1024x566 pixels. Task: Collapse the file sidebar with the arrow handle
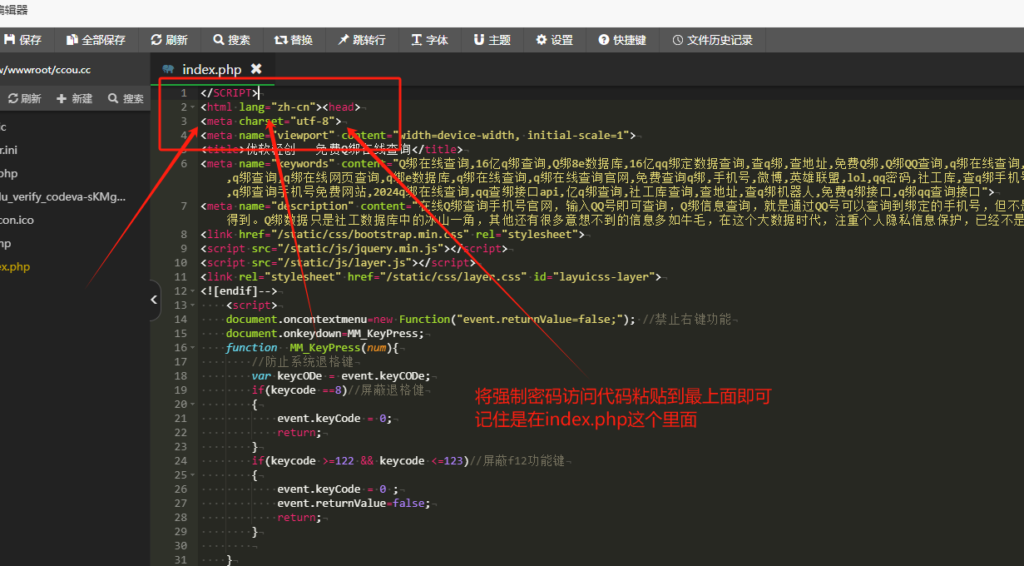tap(155, 299)
